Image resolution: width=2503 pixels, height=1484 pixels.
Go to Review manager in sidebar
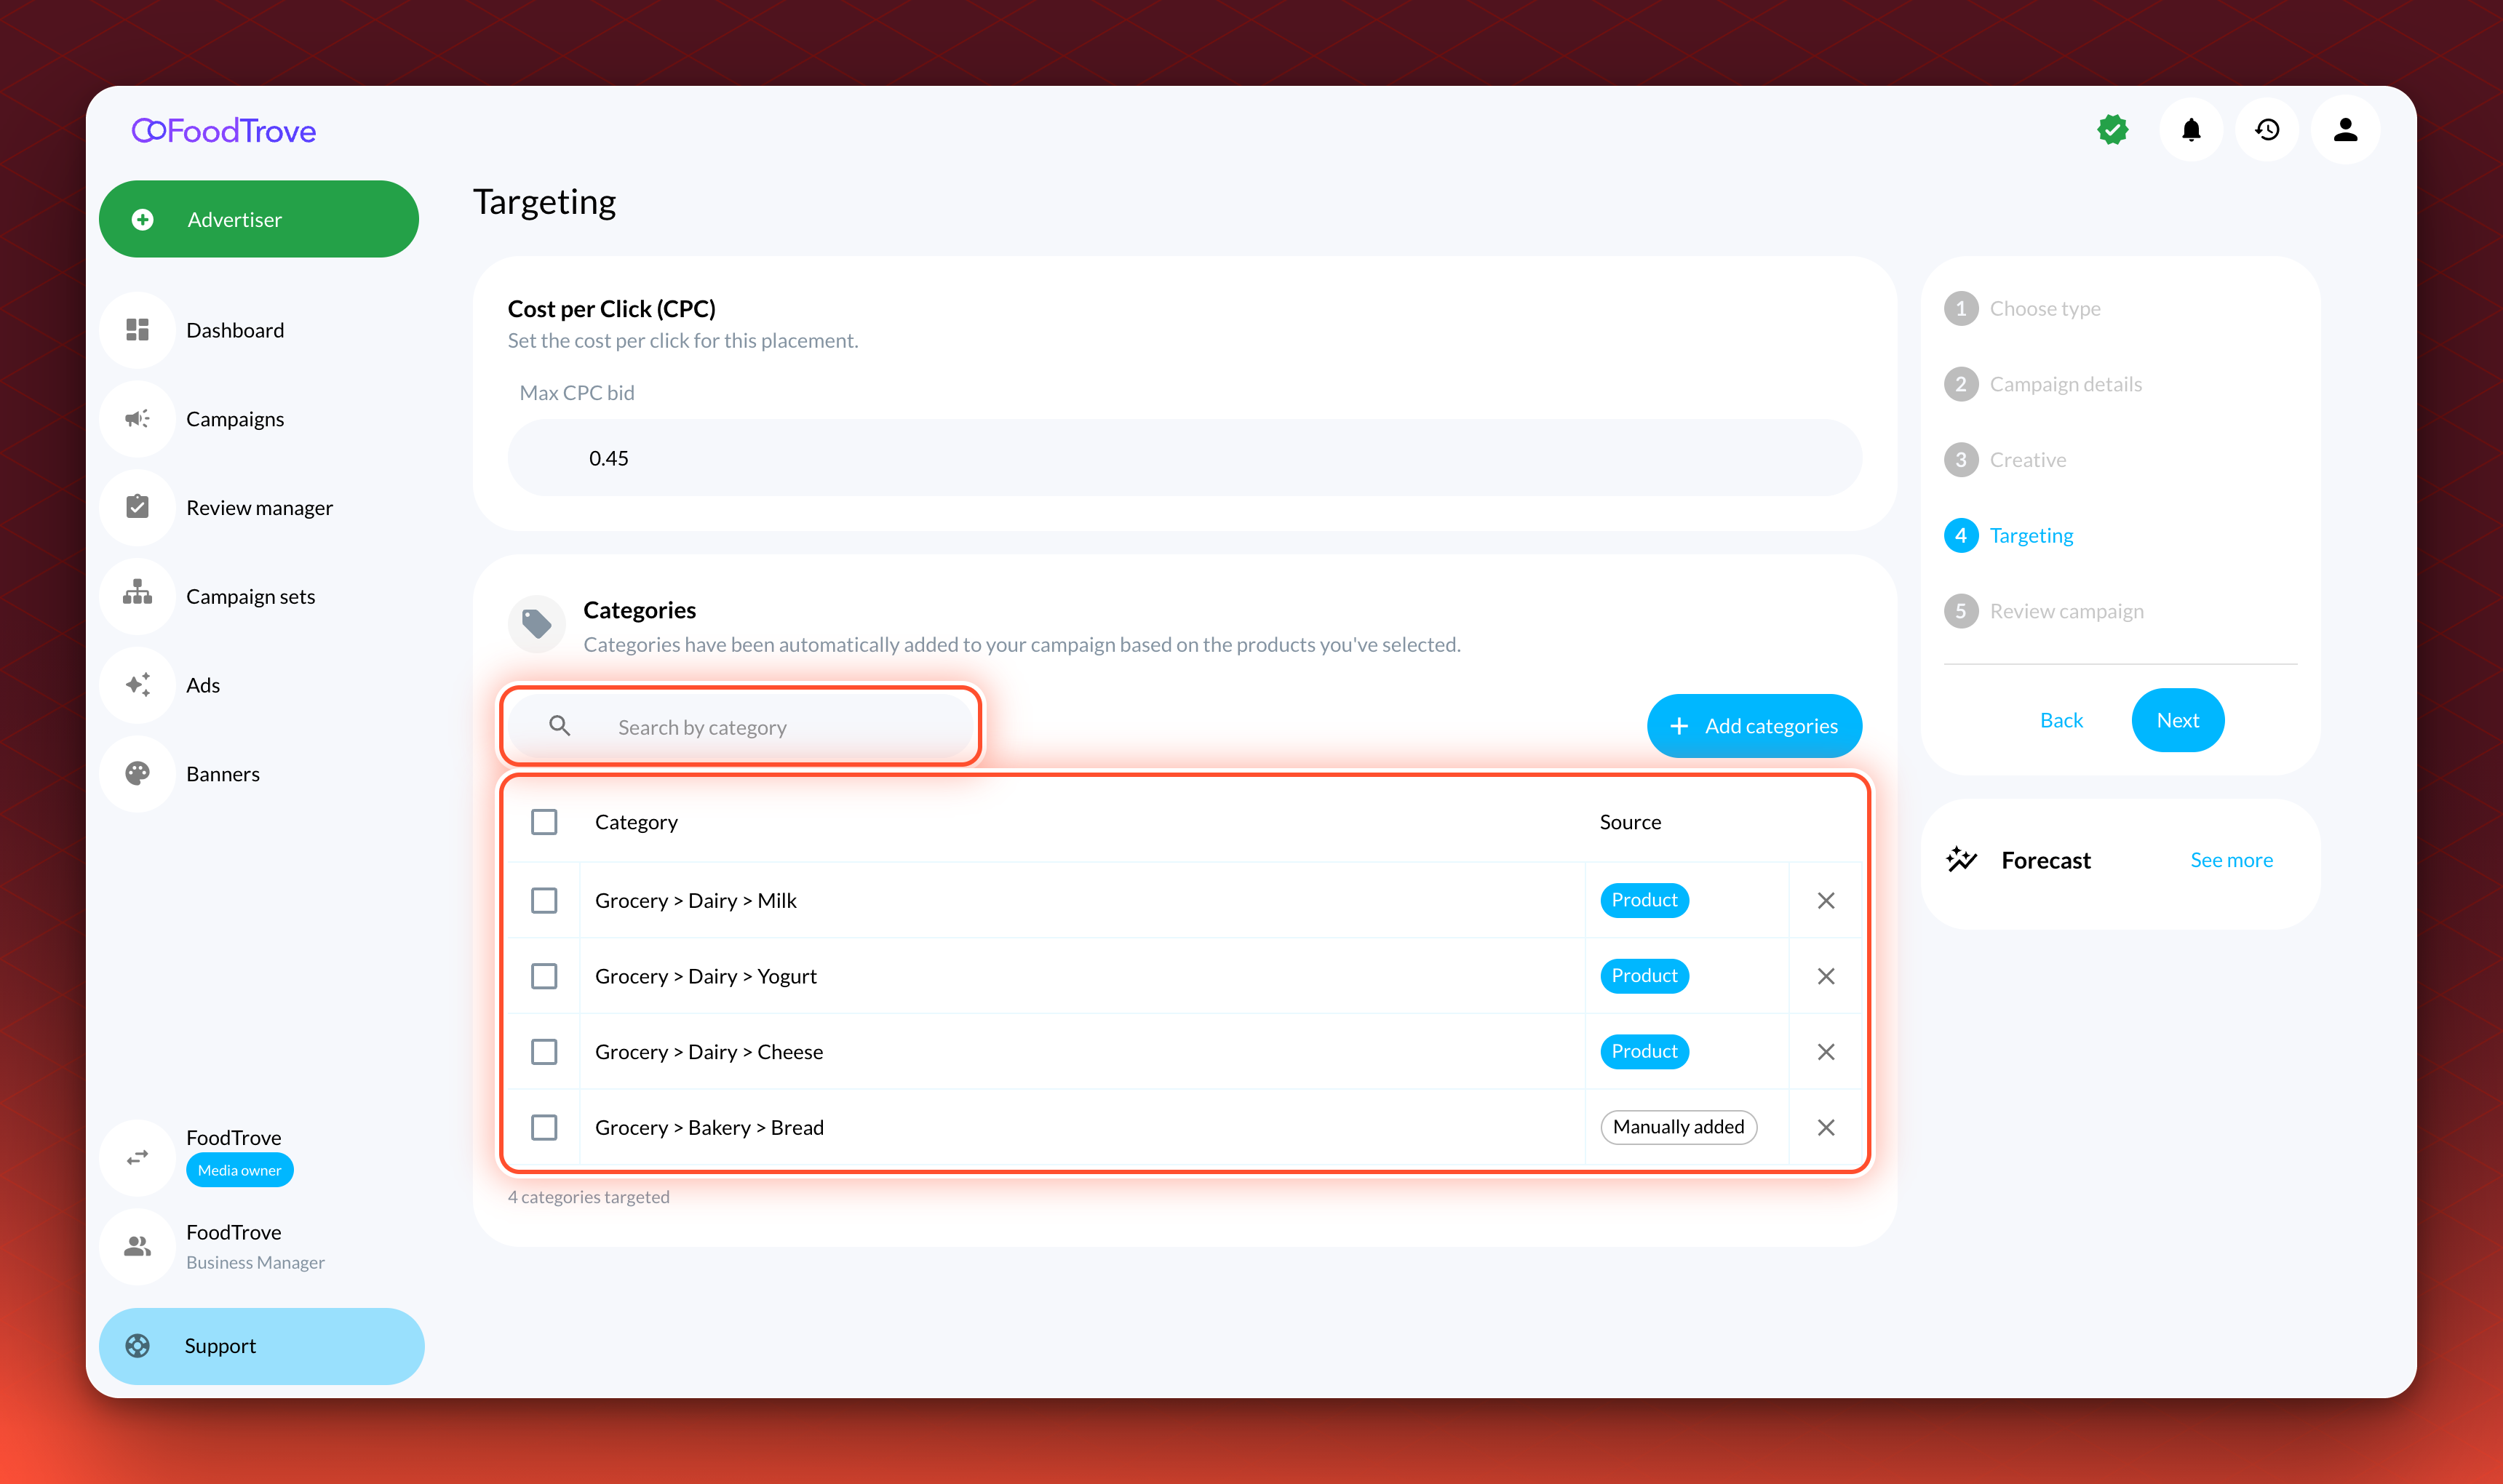pos(259,508)
